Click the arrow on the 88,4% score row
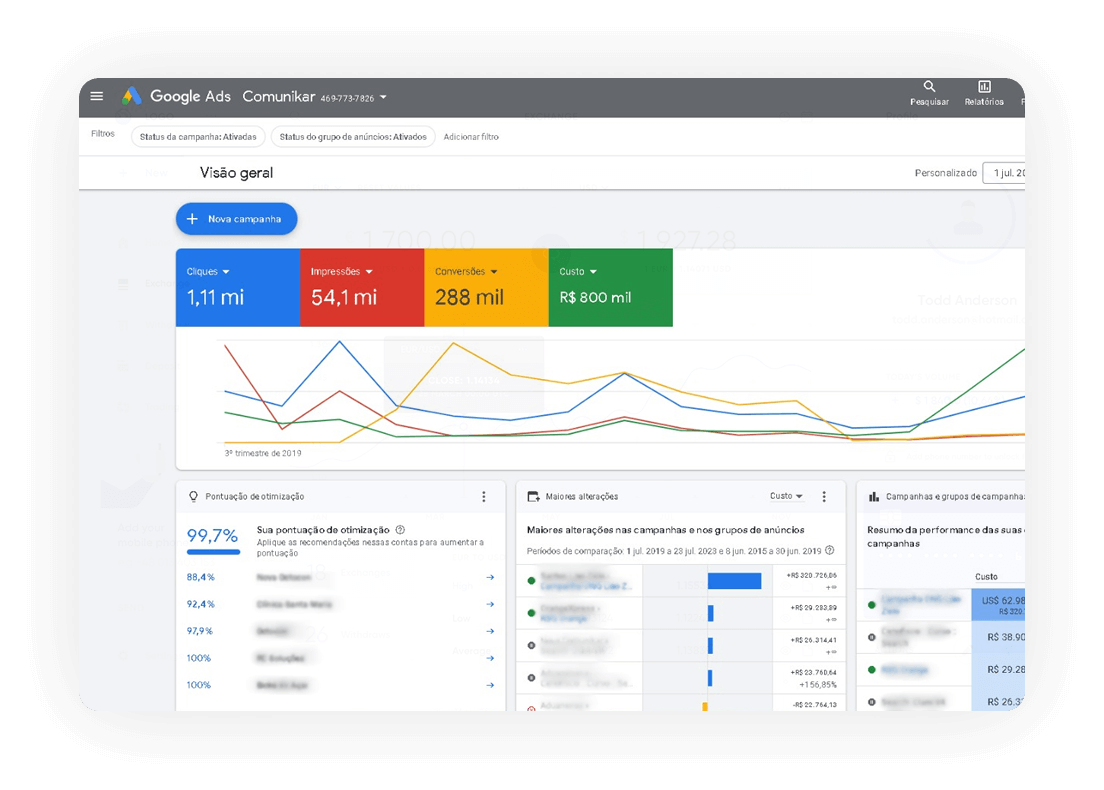This screenshot has width=1104, height=790. point(490,577)
